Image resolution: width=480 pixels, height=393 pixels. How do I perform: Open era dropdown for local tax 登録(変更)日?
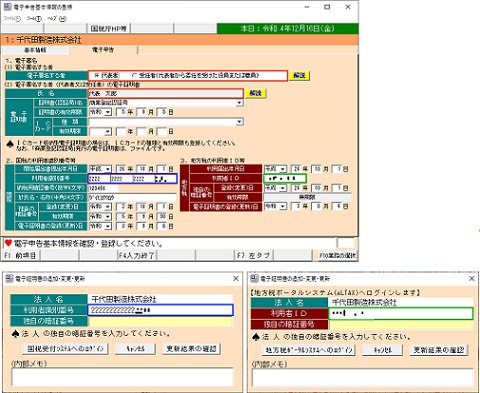point(283,188)
